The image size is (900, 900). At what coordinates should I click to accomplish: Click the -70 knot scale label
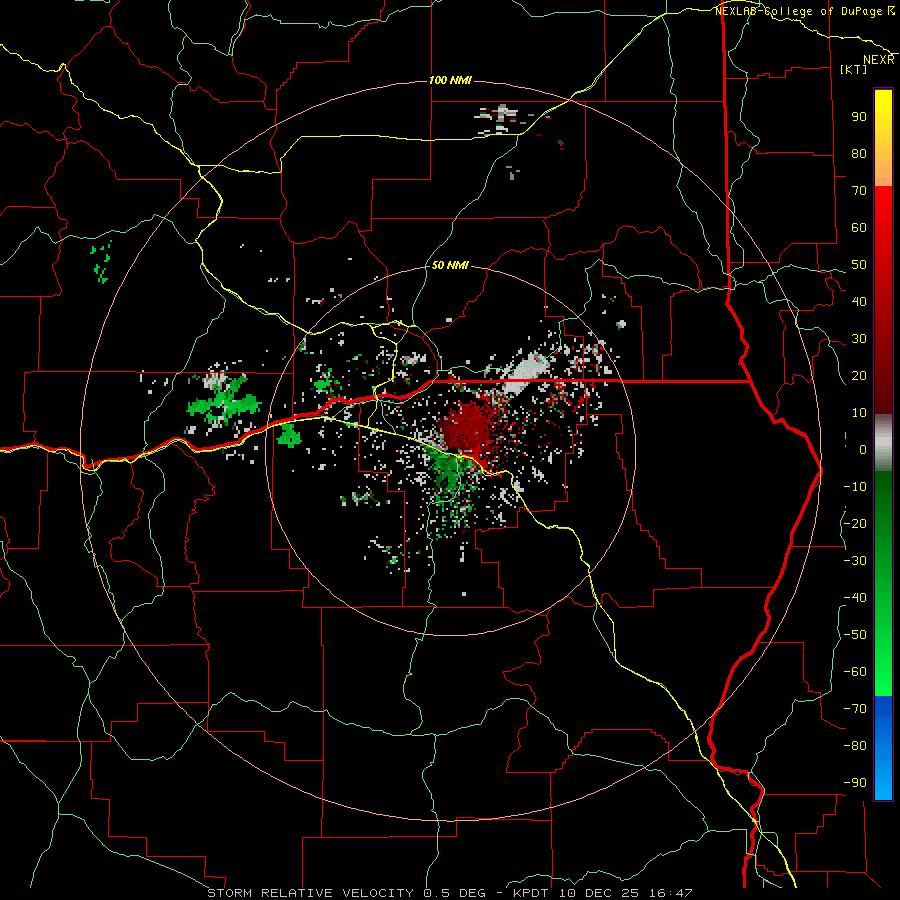tap(855, 709)
